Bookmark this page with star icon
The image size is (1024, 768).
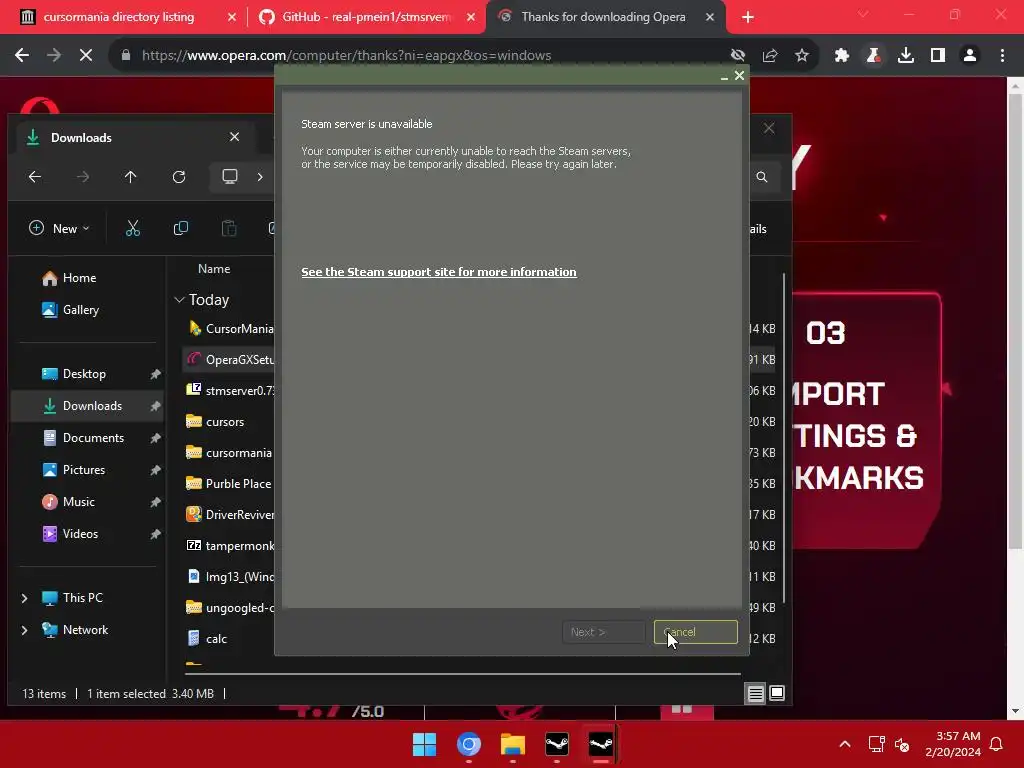point(802,56)
